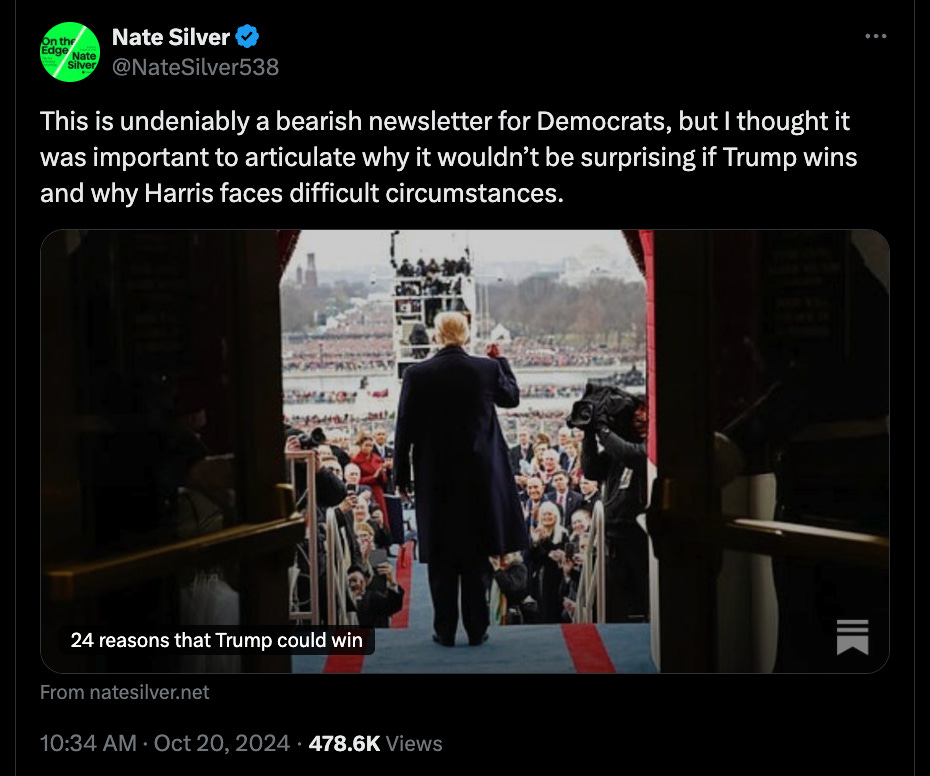930x776 pixels.
Task: Click the @NateSilver538 handle
Action: [195, 67]
